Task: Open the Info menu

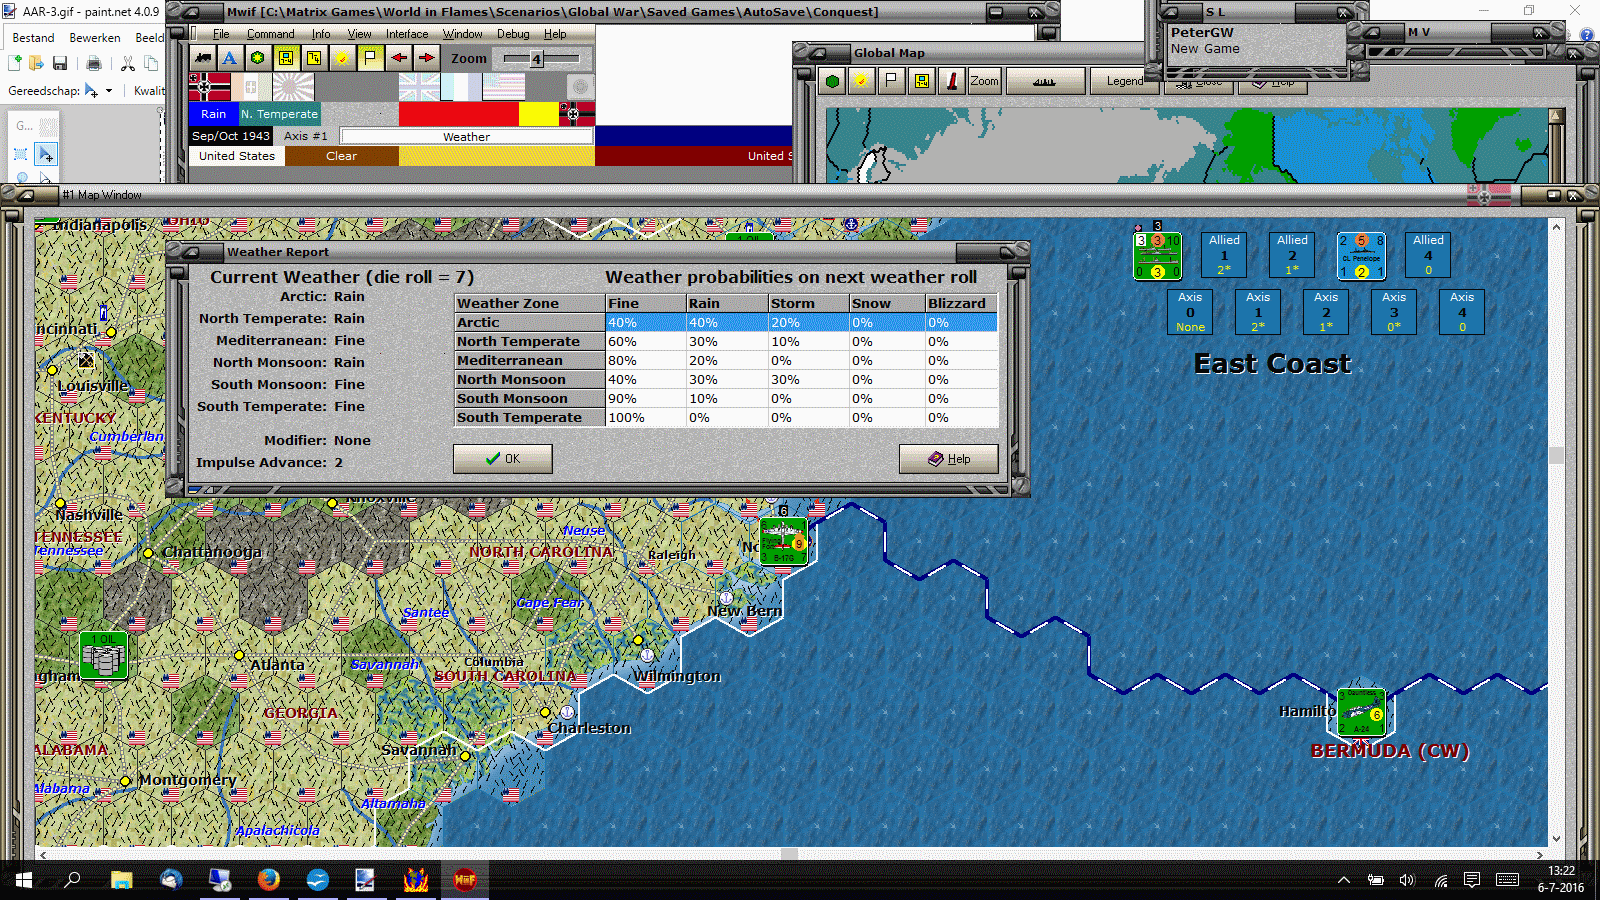Action: [x=320, y=34]
